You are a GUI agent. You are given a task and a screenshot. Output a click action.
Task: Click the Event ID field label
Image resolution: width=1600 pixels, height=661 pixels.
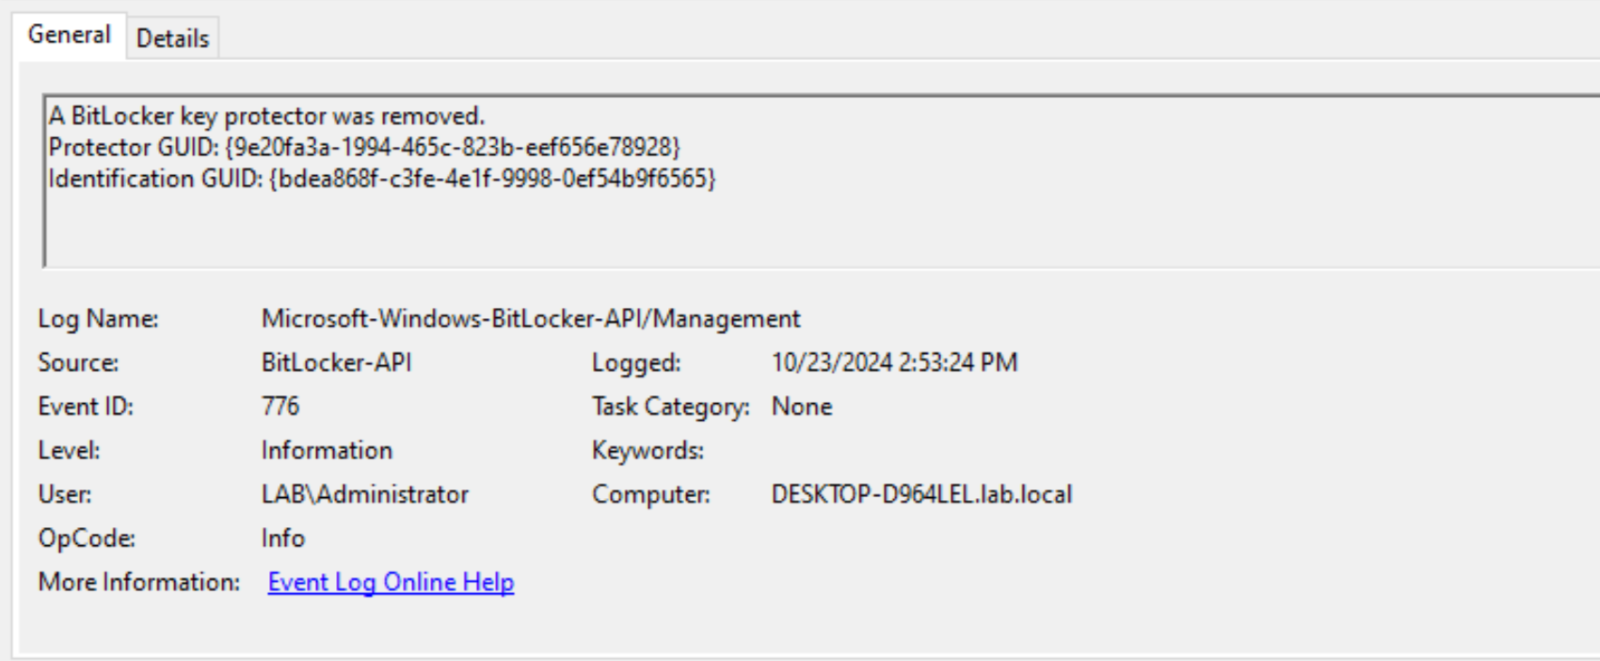pos(85,407)
